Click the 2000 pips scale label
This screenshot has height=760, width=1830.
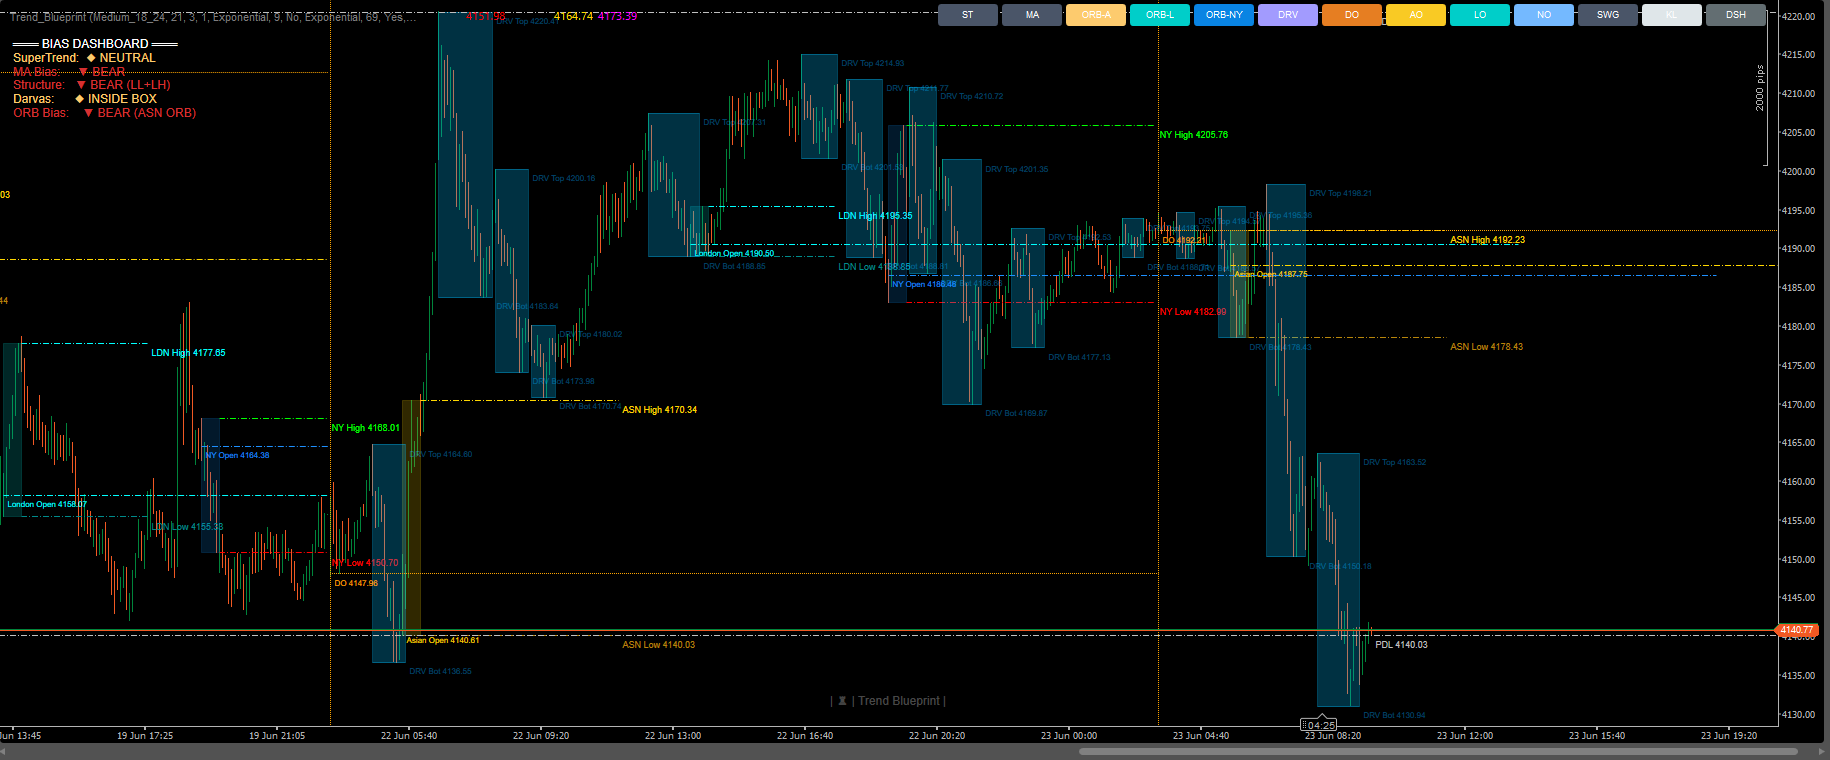(x=1760, y=88)
